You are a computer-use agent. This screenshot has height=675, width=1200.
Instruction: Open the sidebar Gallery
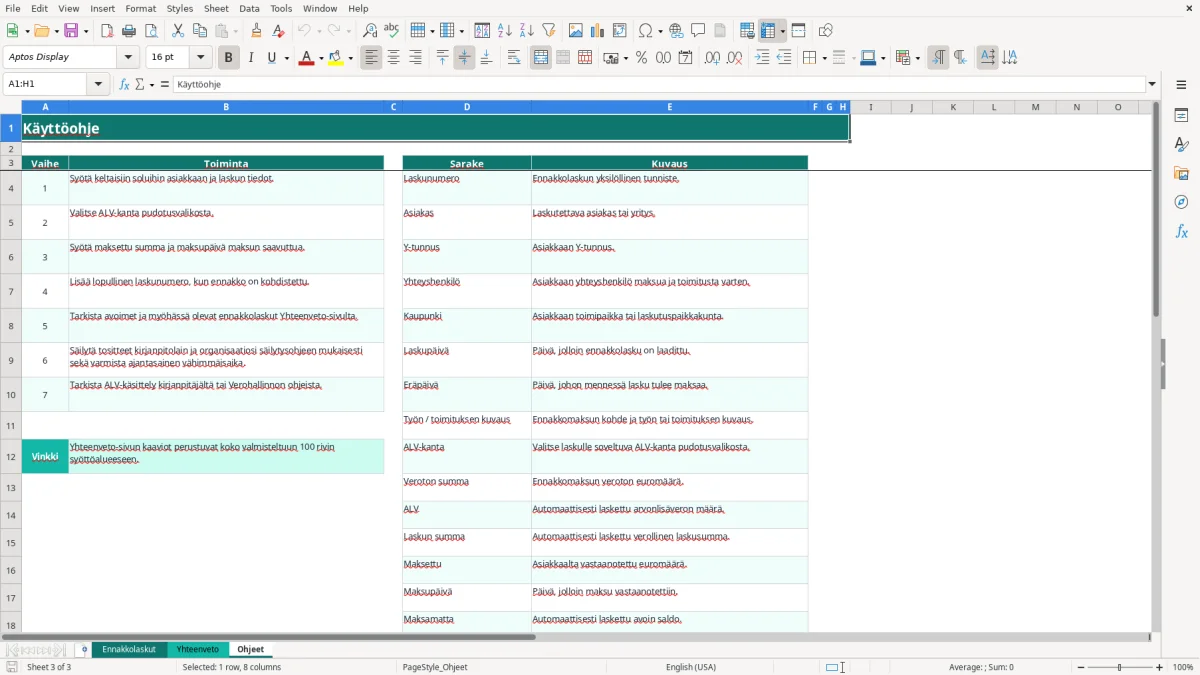(1181, 173)
